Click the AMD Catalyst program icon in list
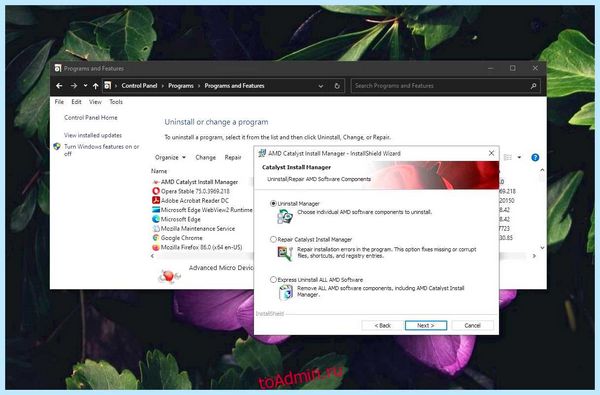Image resolution: width=600 pixels, height=395 pixels. click(156, 182)
